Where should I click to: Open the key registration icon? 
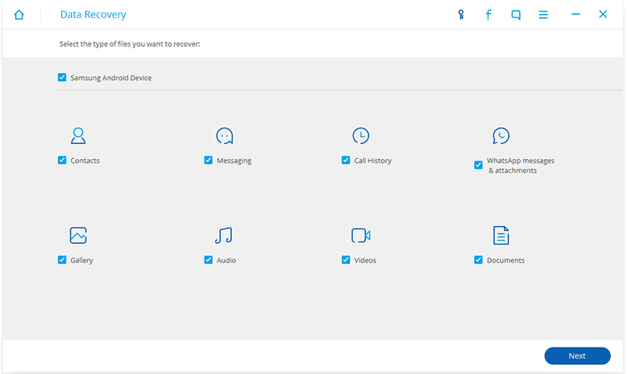[x=461, y=15]
